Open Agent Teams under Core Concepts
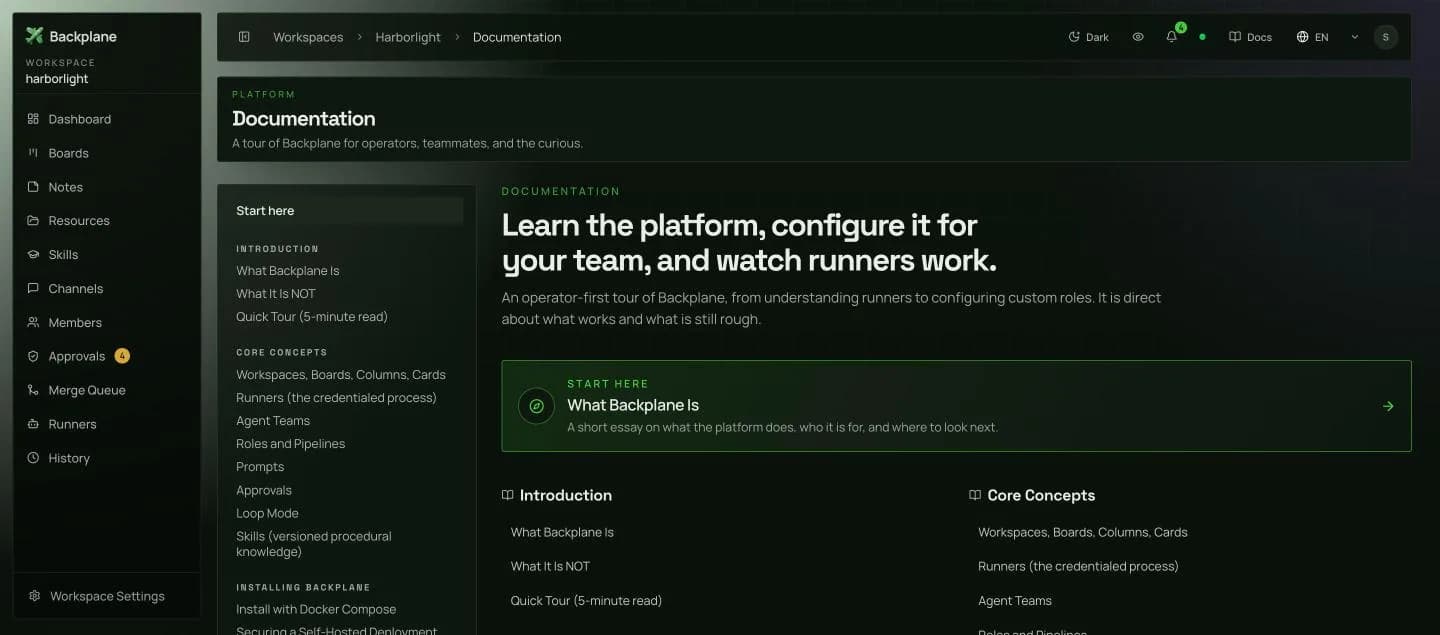Viewport: 1440px width, 635px height. [1015, 601]
